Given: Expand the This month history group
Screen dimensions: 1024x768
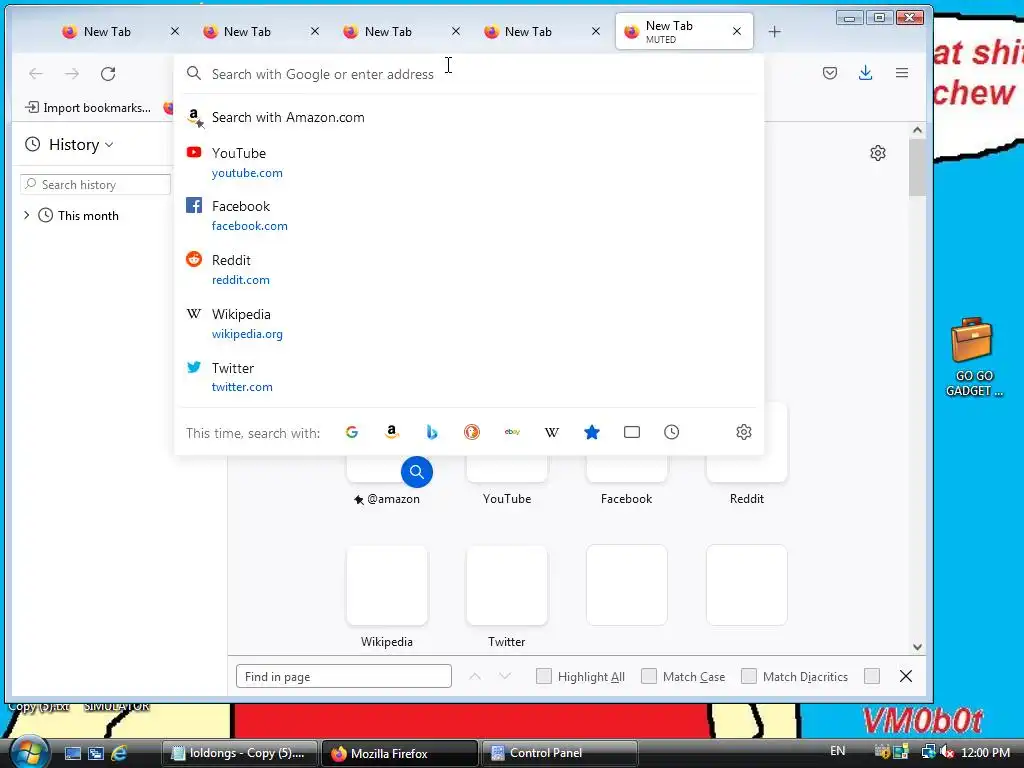Looking at the screenshot, I should (x=26, y=215).
